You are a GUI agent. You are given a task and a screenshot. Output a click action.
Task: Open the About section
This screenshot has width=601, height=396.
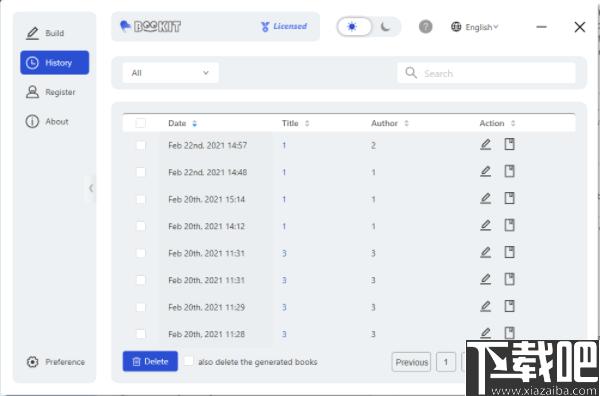coord(54,122)
